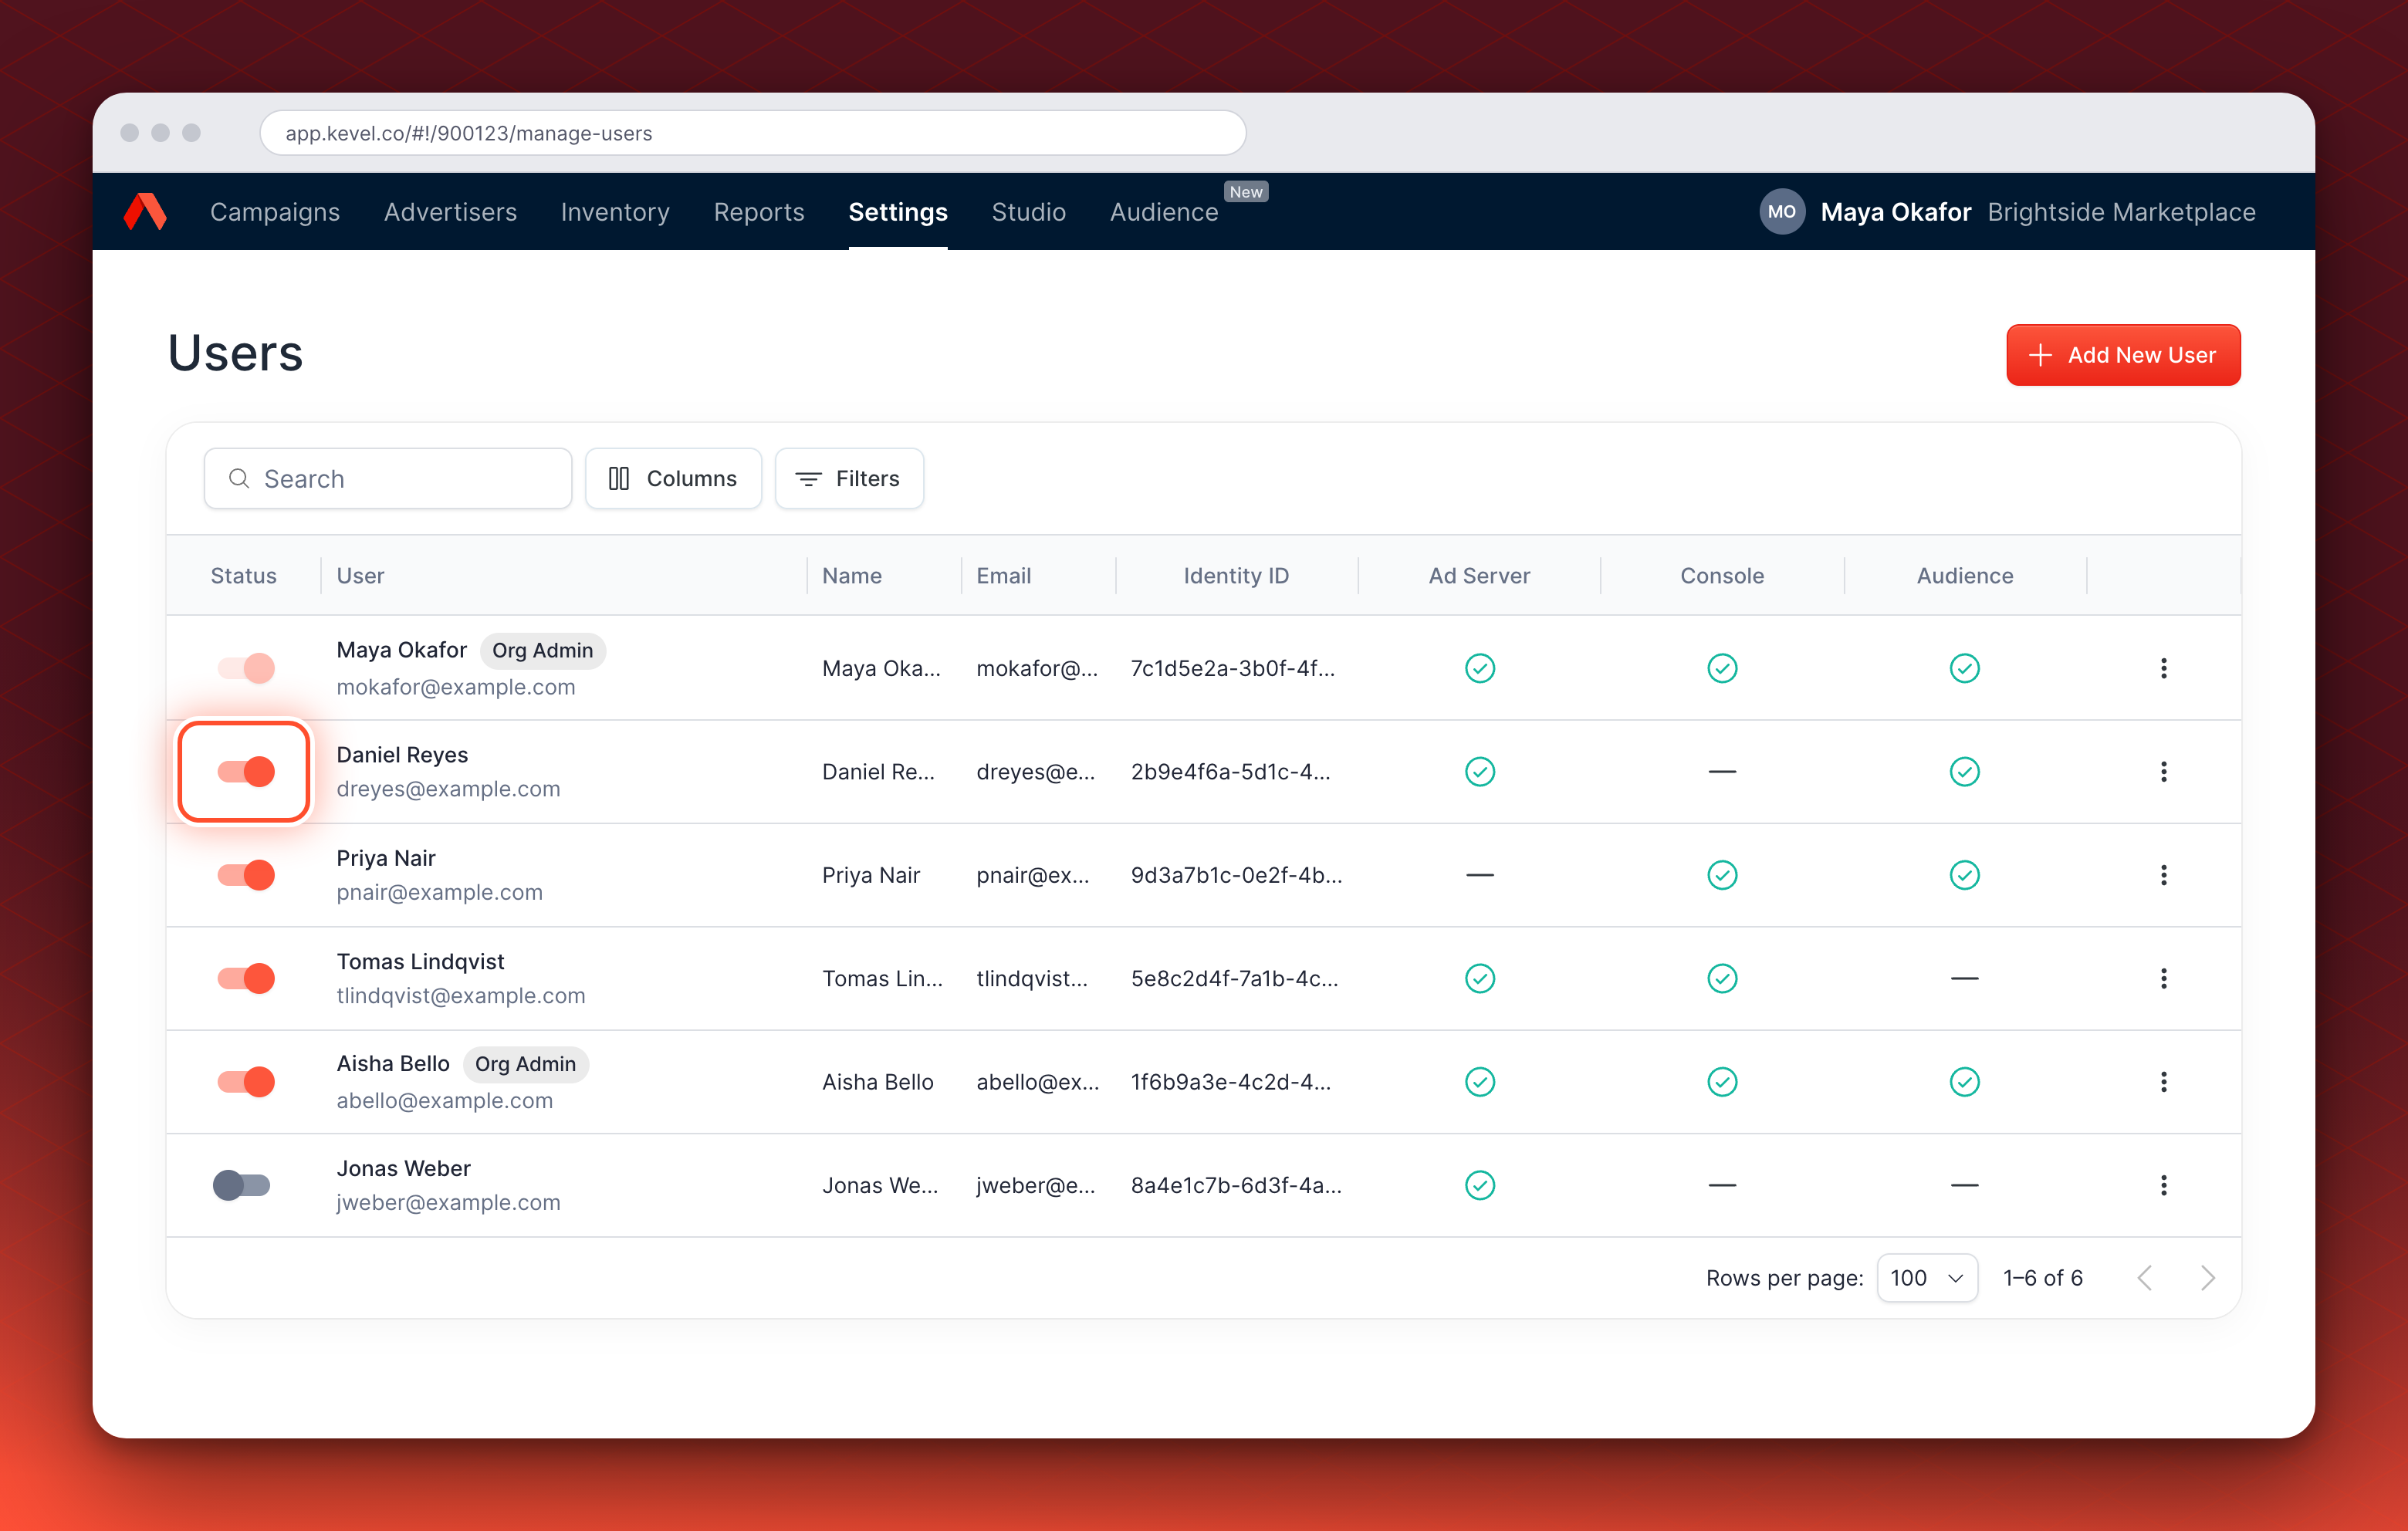The width and height of the screenshot is (2408, 1531).
Task: Sort by the Ad Server column header
Action: (x=1479, y=575)
